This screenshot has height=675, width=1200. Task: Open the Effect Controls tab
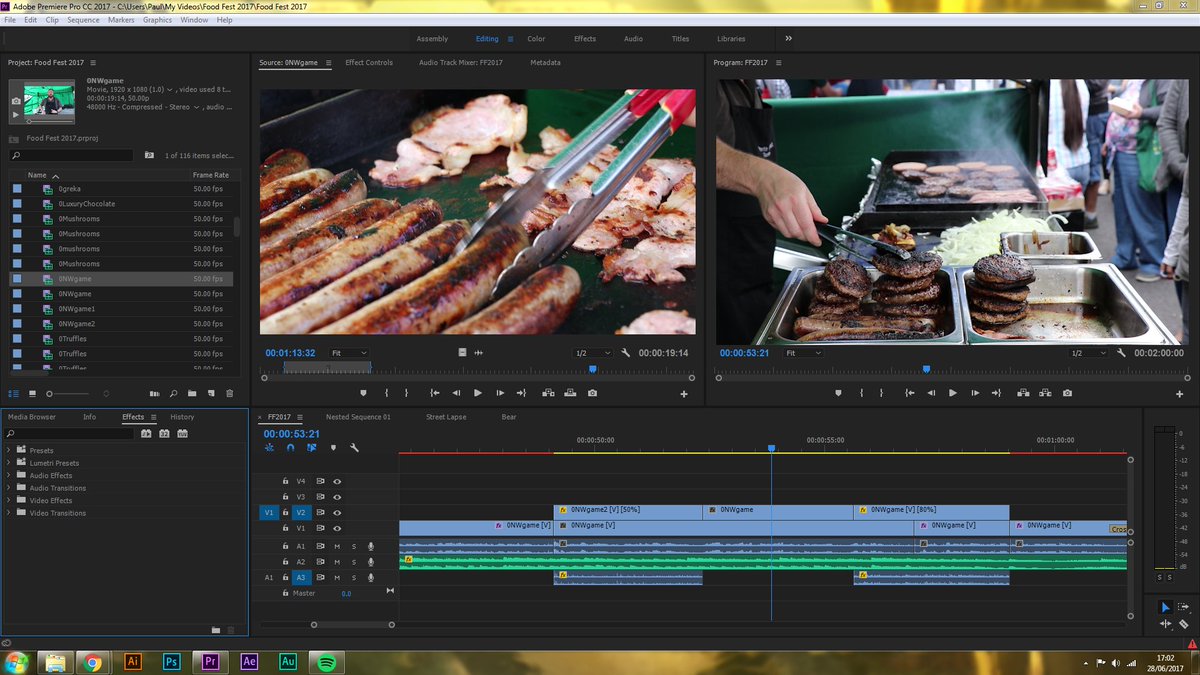pos(369,63)
